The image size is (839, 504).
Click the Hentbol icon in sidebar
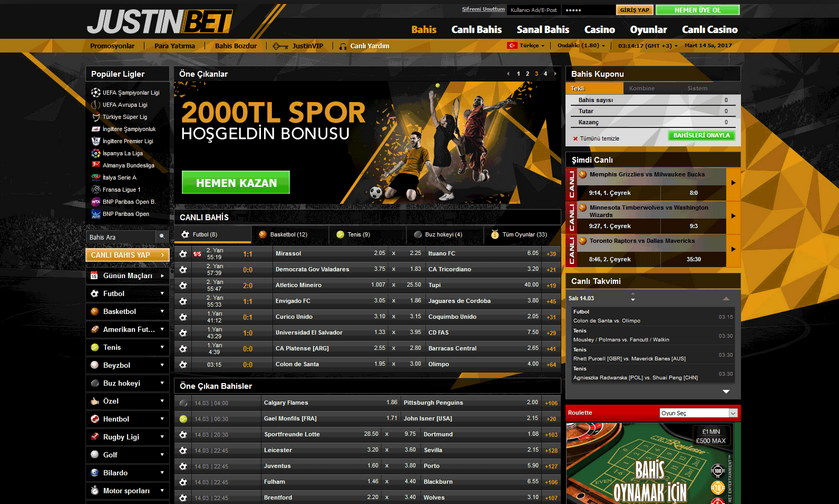point(95,419)
